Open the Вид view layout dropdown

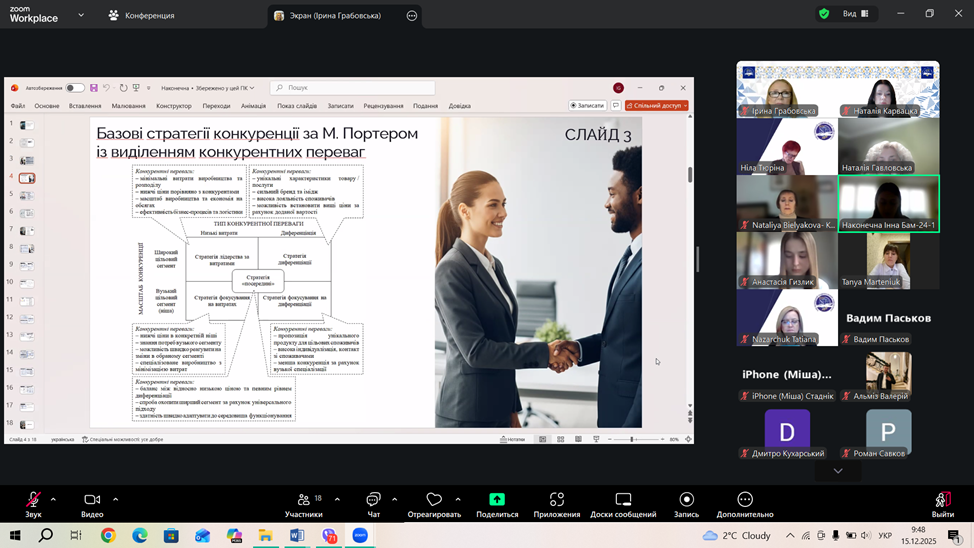coord(855,14)
